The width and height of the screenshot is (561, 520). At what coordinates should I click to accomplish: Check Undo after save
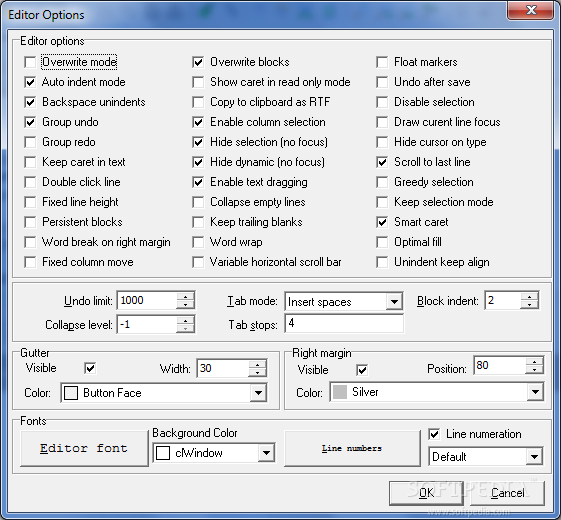(x=382, y=82)
